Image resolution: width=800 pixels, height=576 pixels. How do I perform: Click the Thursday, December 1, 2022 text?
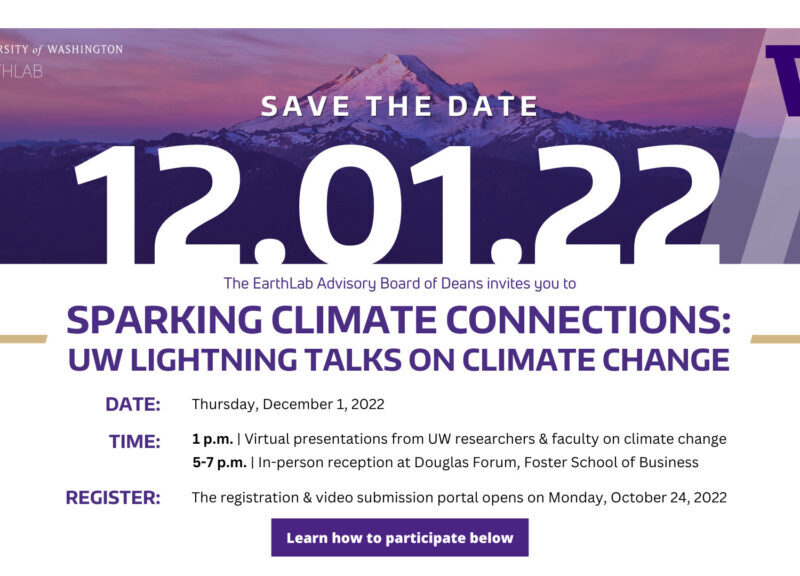pos(288,405)
